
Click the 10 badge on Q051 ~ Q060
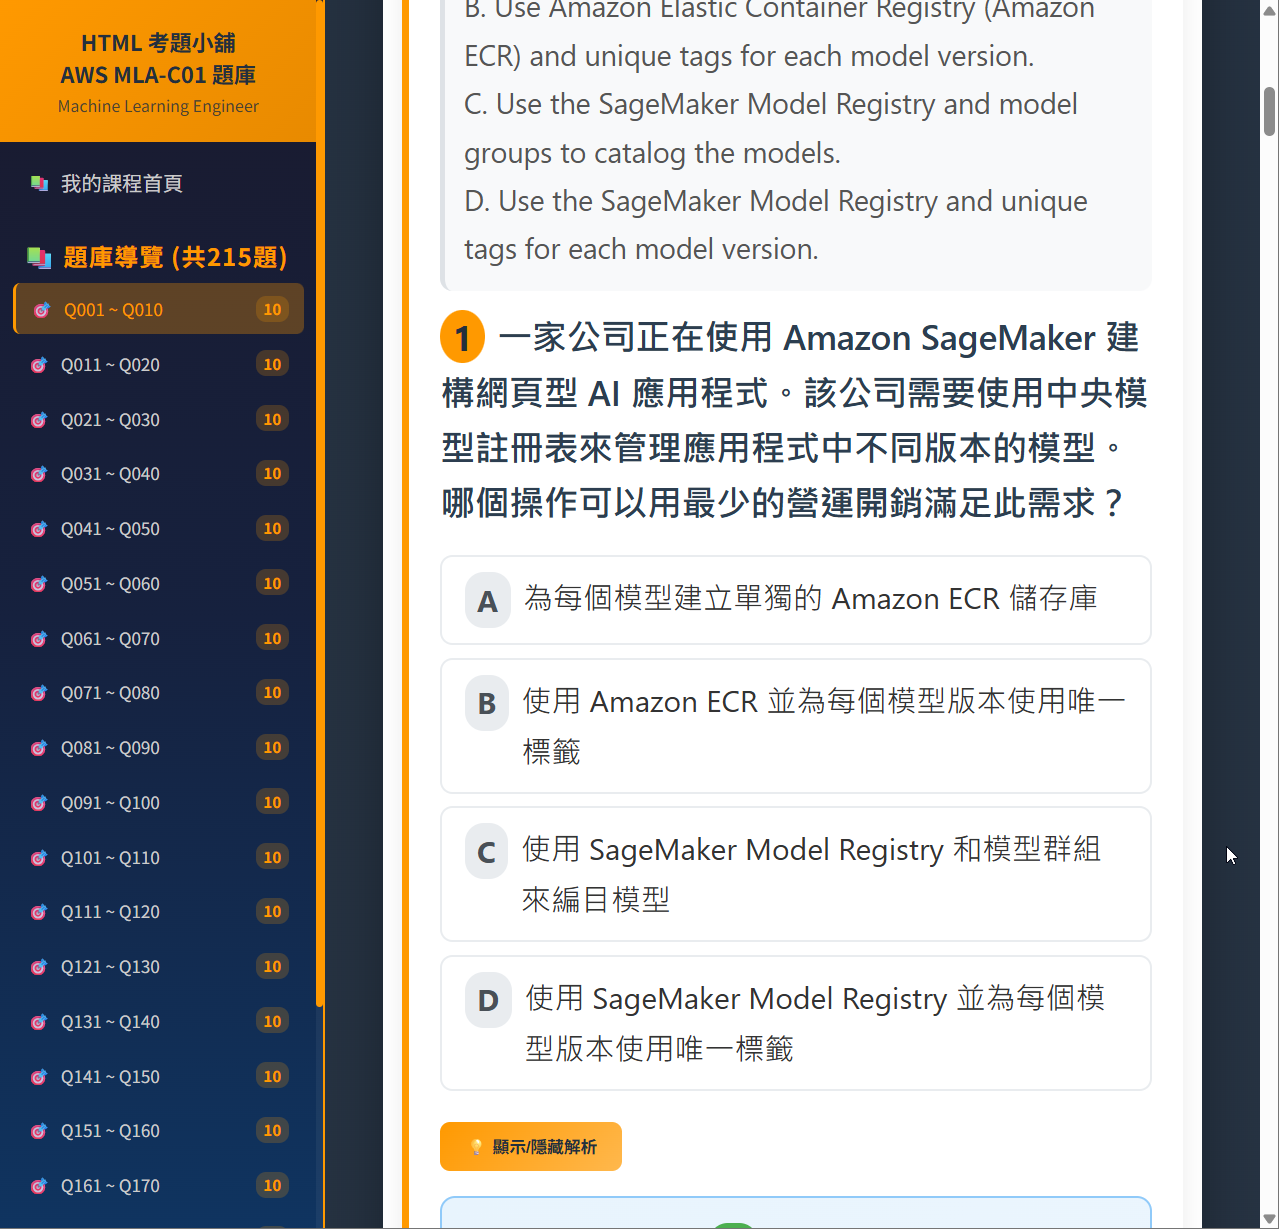pos(272,583)
